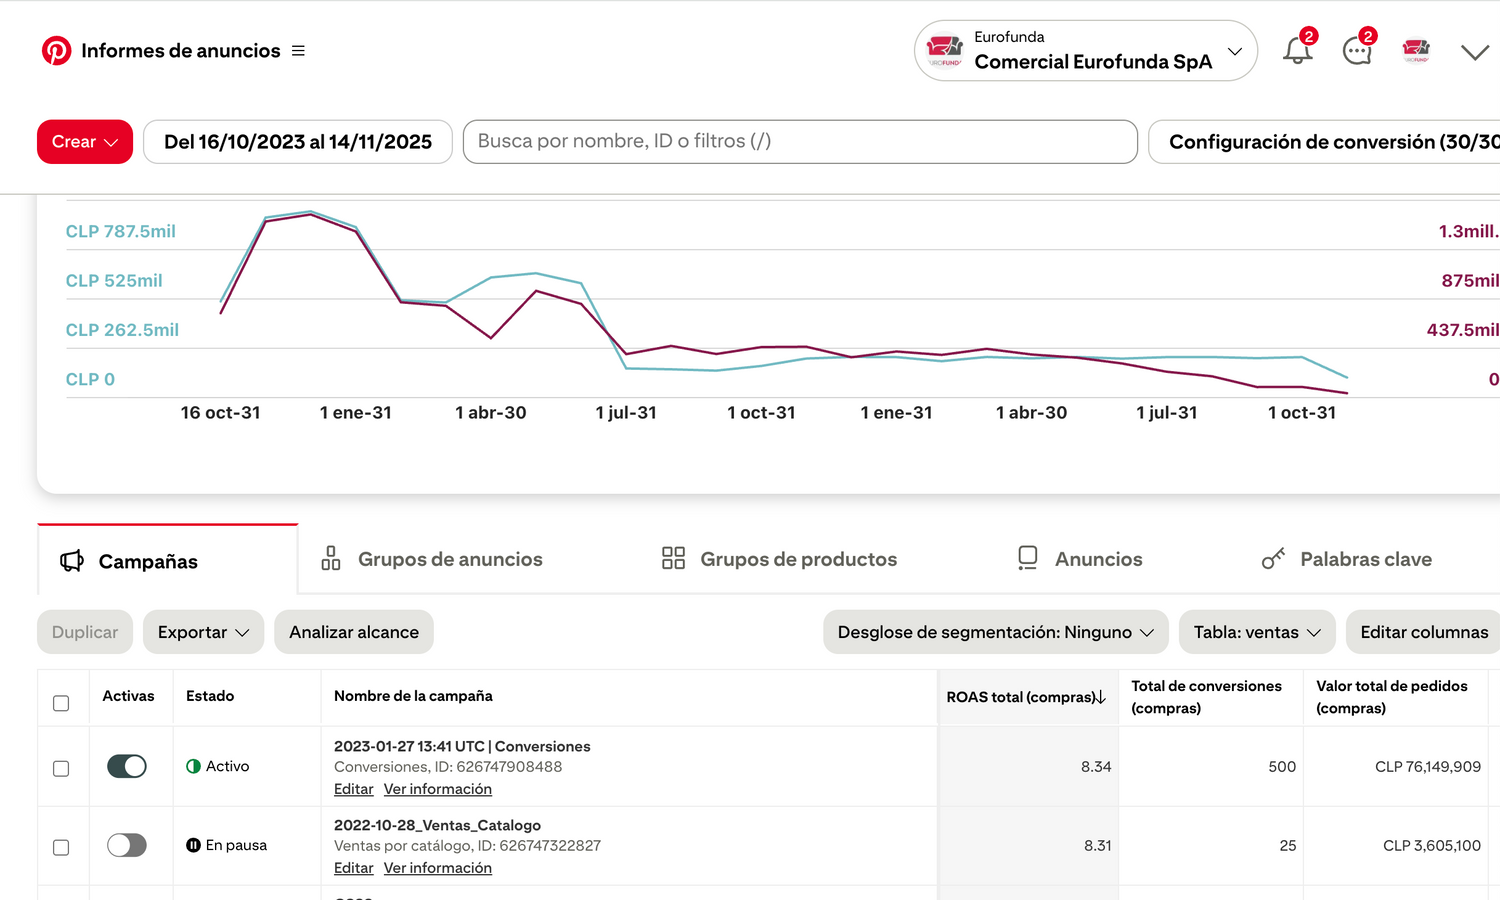Screen dimensions: 1500x900
Task: Expand the Crear dropdown button
Action: point(85,142)
